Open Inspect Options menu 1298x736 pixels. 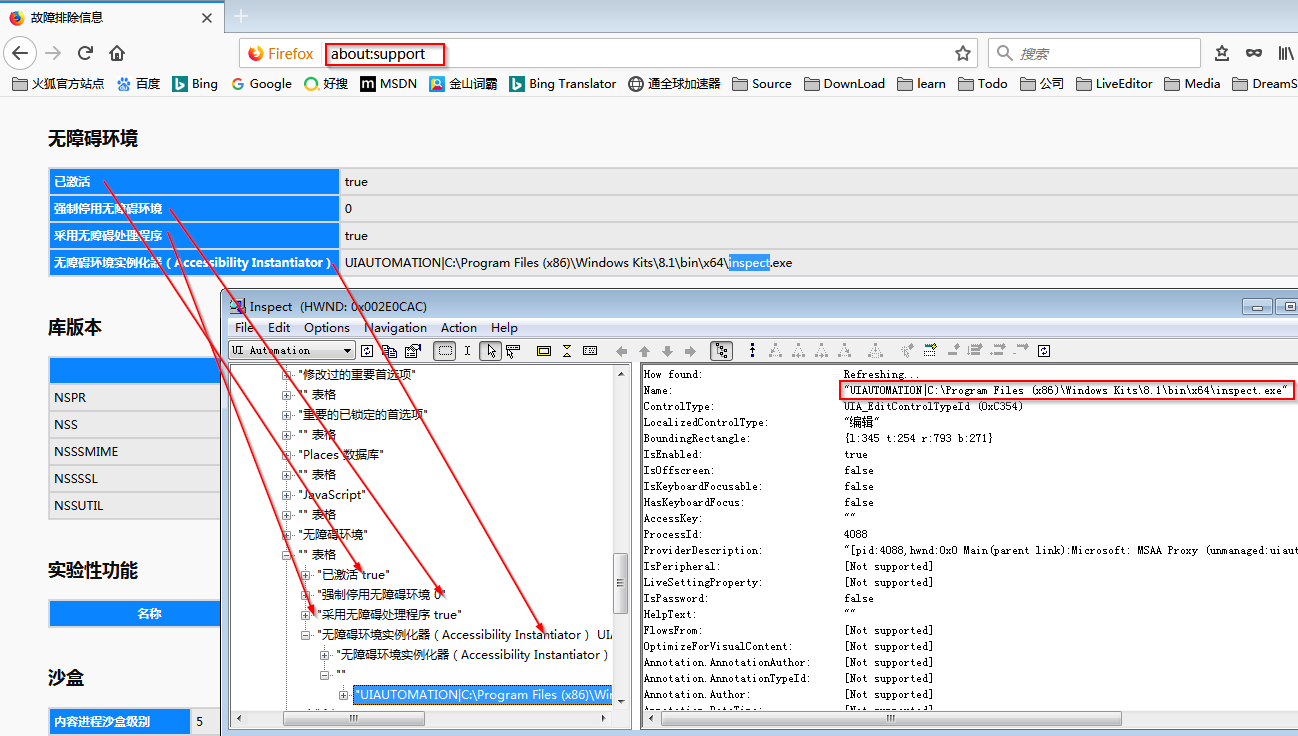point(327,327)
